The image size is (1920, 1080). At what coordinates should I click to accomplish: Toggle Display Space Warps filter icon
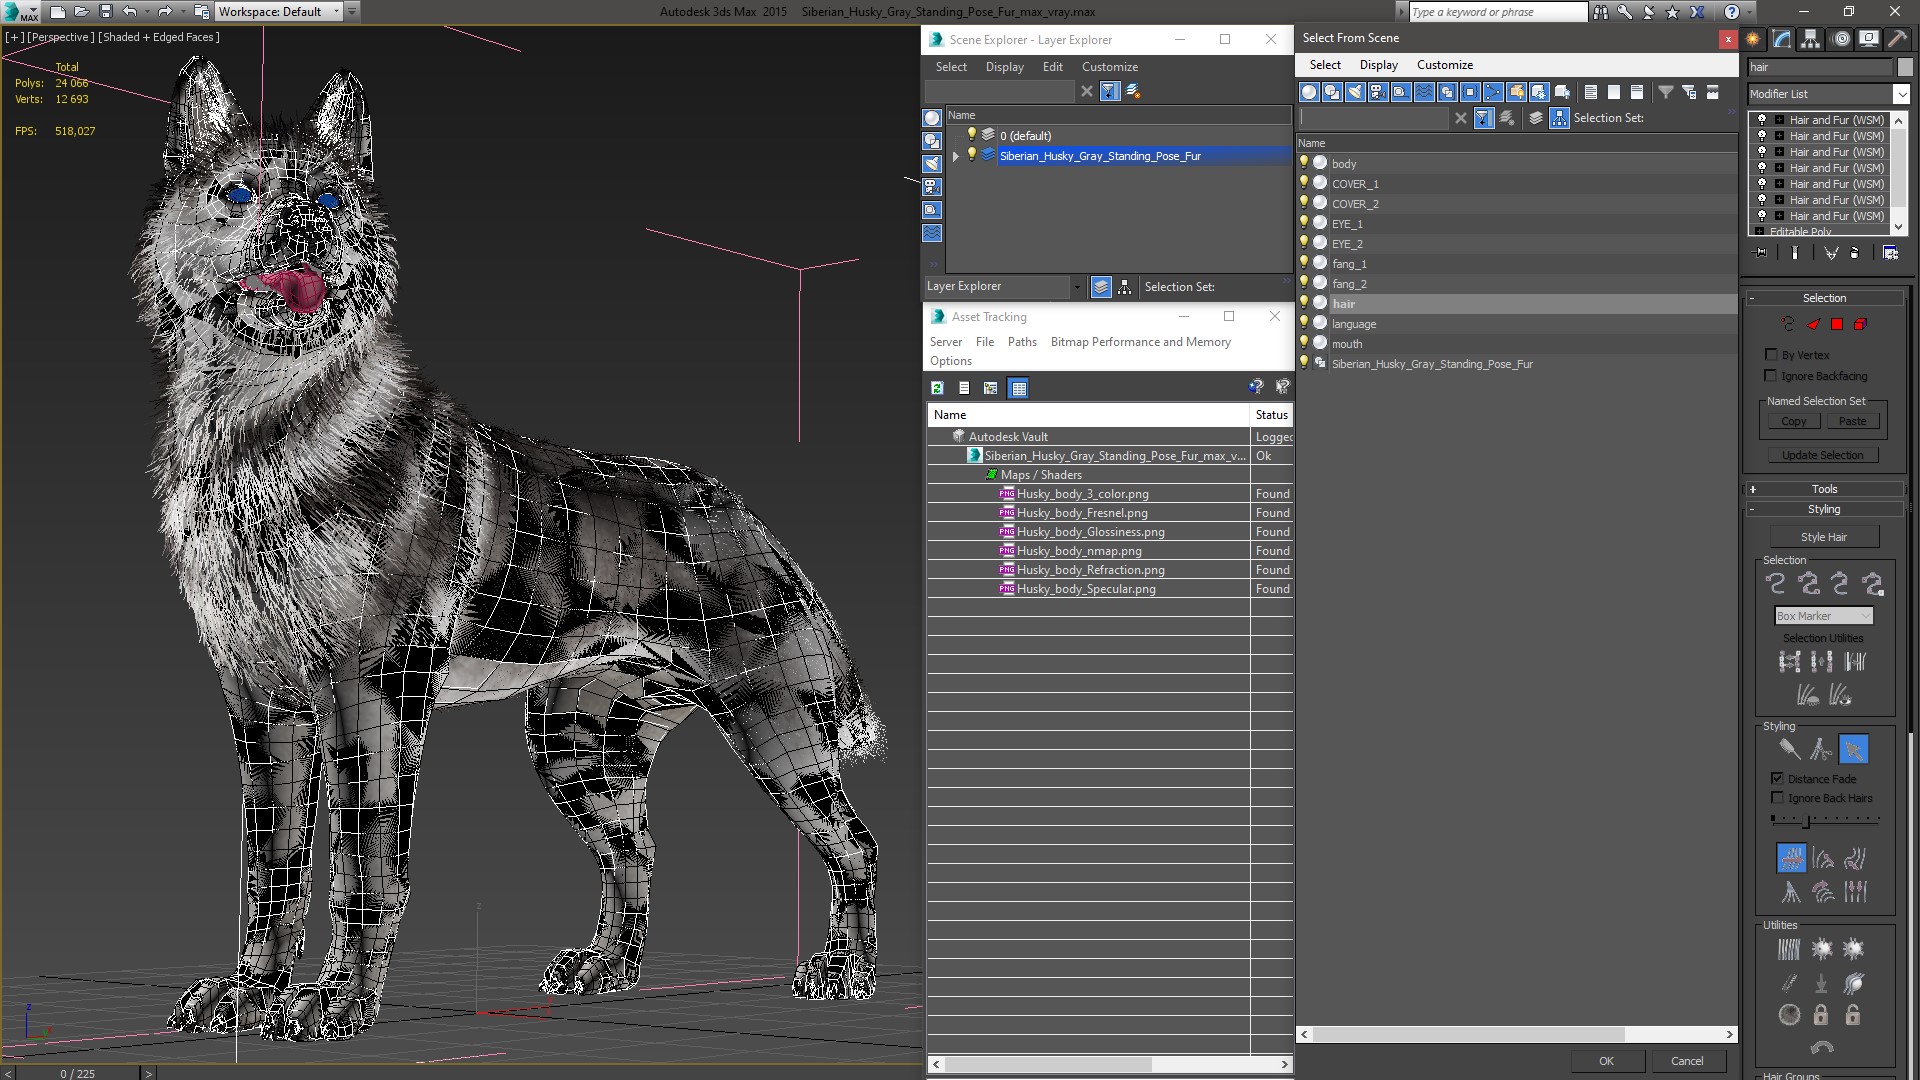1424,92
